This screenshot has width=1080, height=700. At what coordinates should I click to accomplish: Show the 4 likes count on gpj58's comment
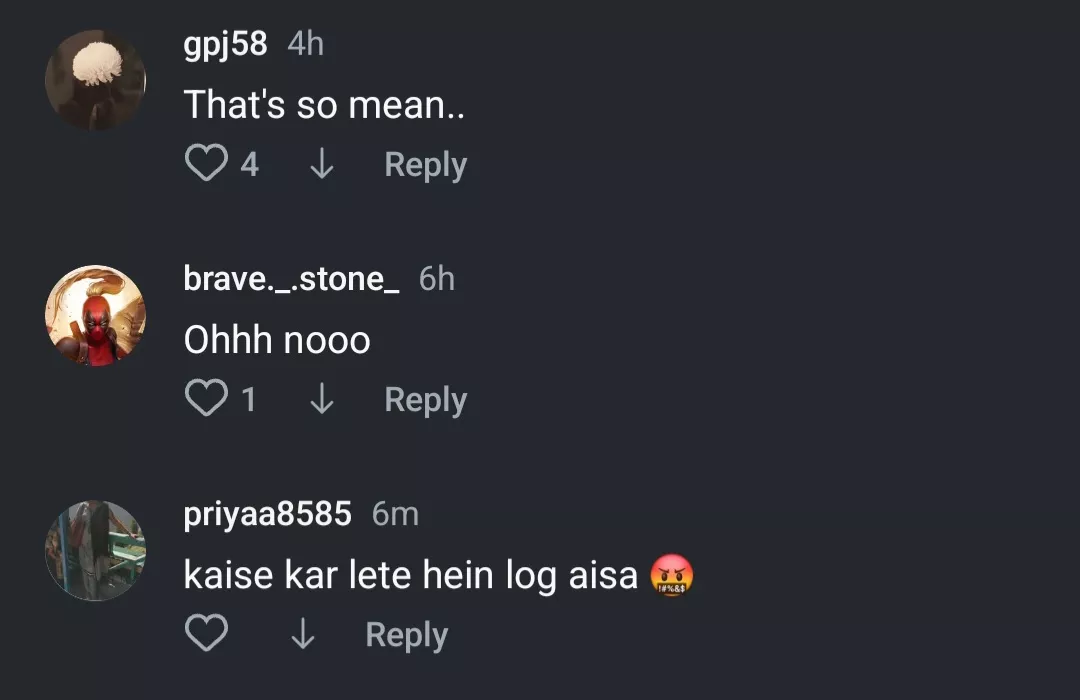click(249, 164)
